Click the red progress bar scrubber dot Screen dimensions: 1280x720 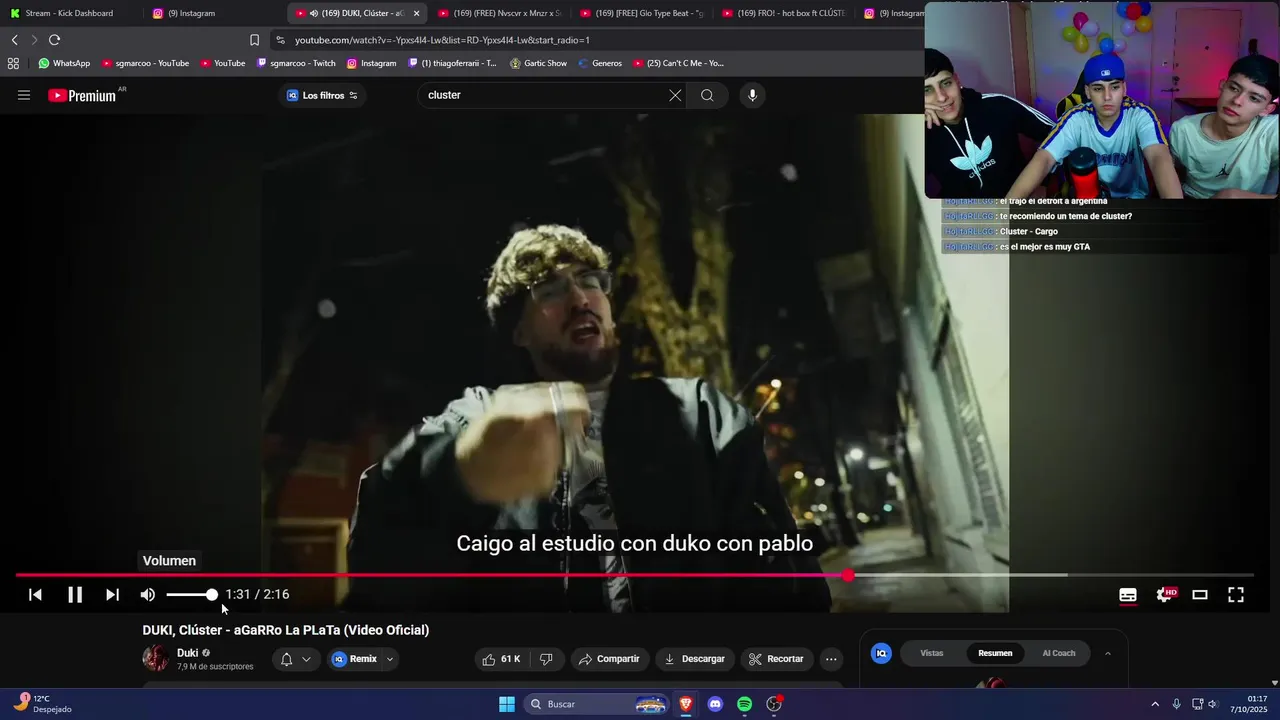(x=848, y=575)
